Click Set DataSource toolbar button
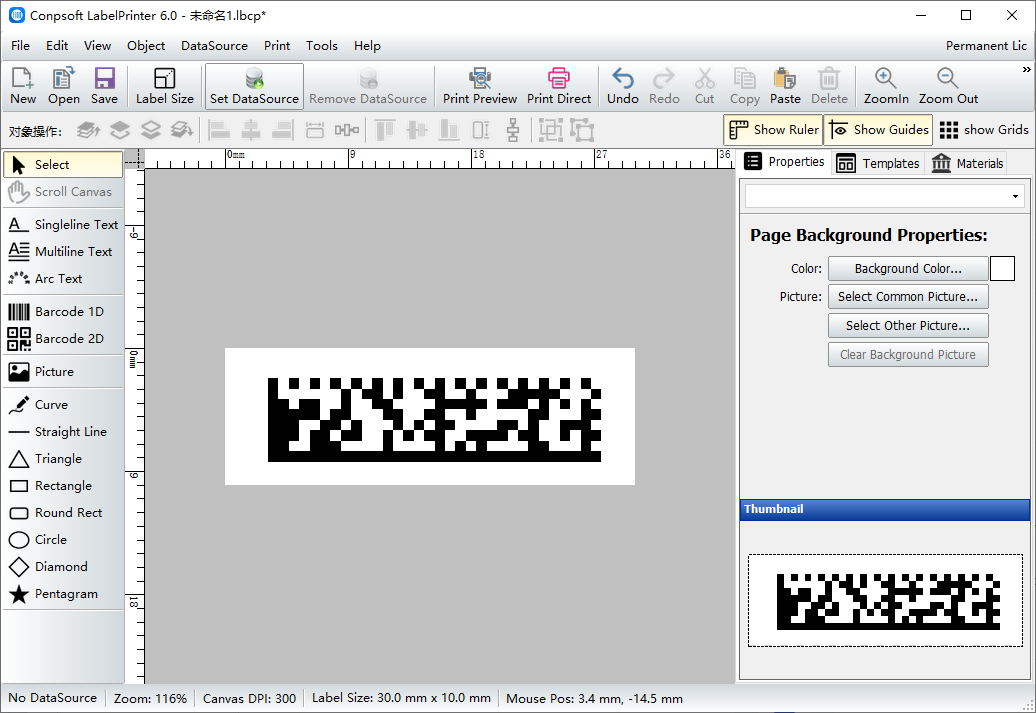Viewport: 1036px width, 713px height. [254, 86]
